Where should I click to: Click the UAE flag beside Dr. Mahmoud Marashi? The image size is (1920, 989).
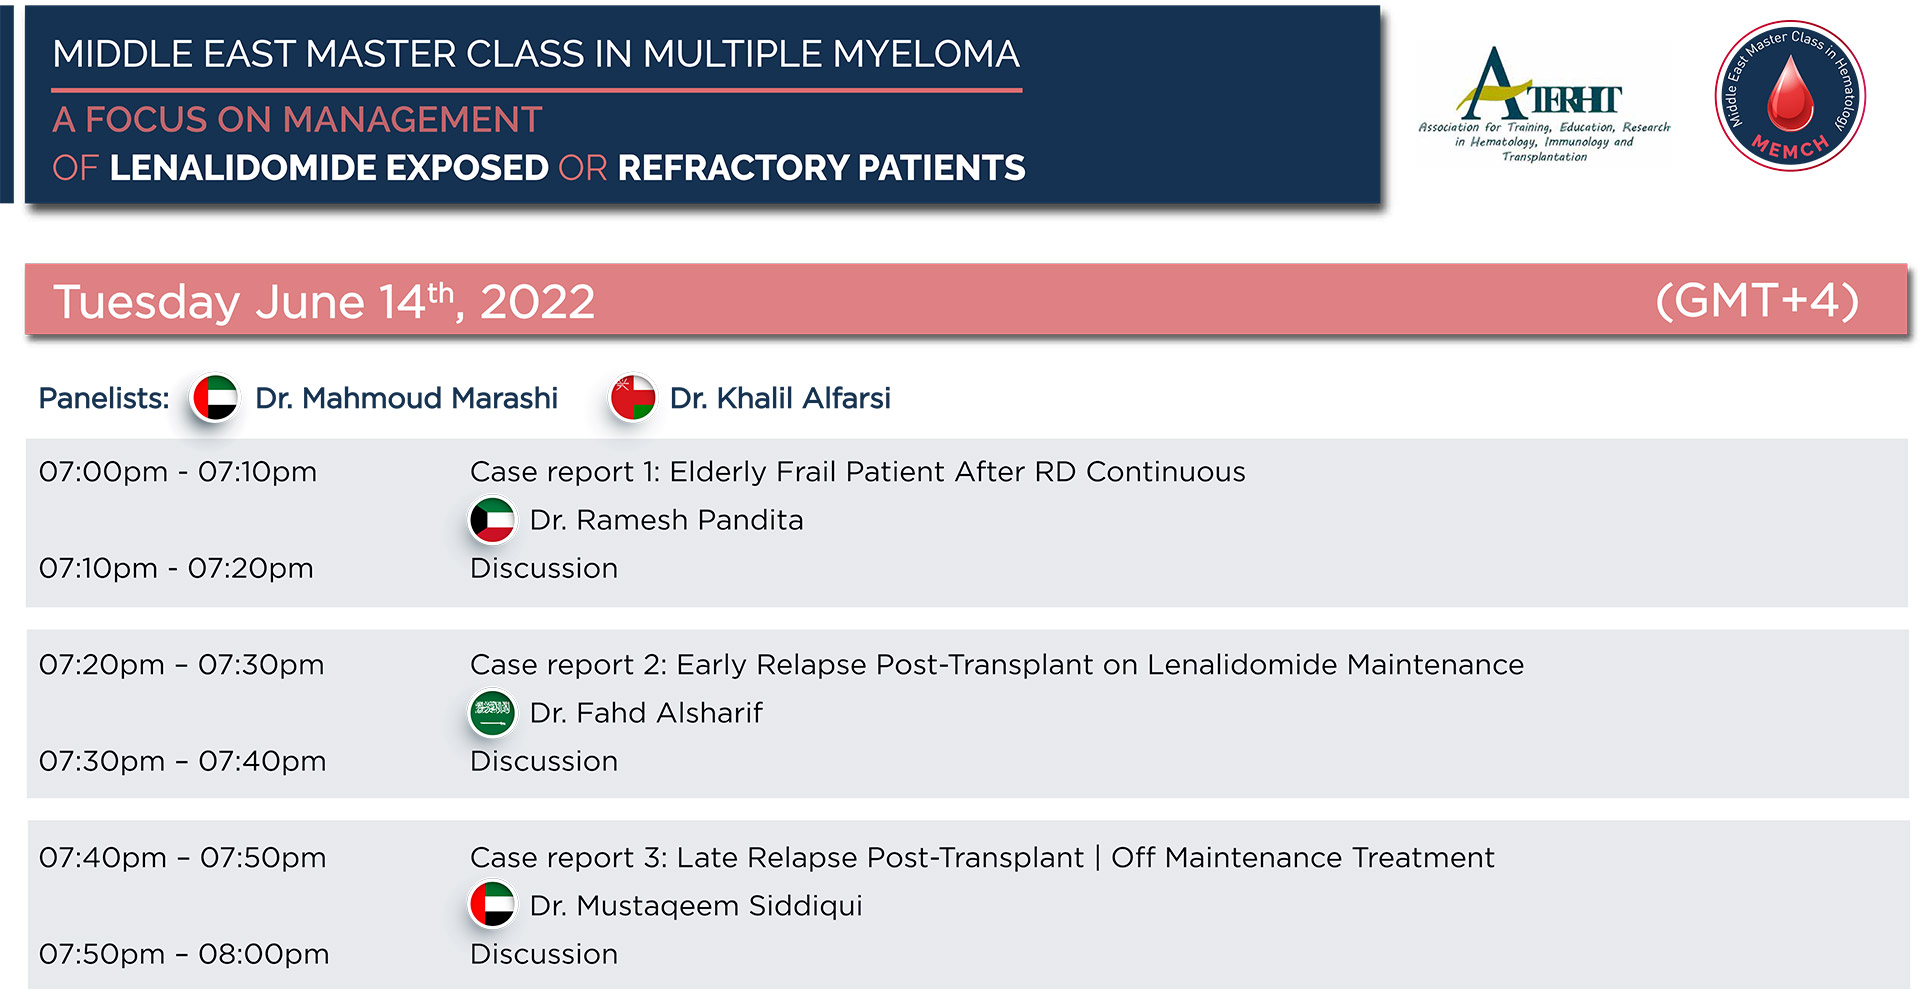point(215,398)
